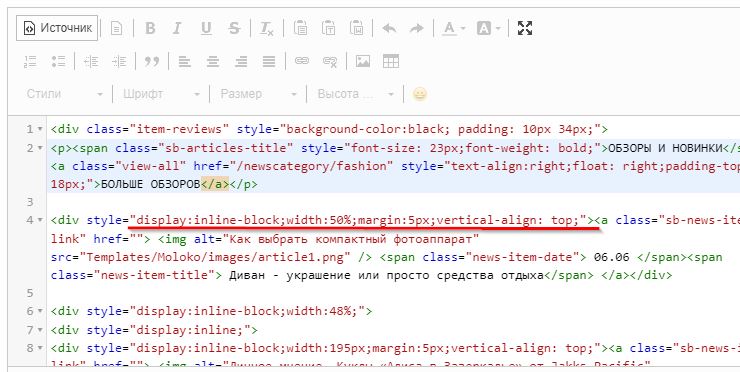Open the Стили dropdown
Screen dimensions: 740x372
(x=65, y=94)
